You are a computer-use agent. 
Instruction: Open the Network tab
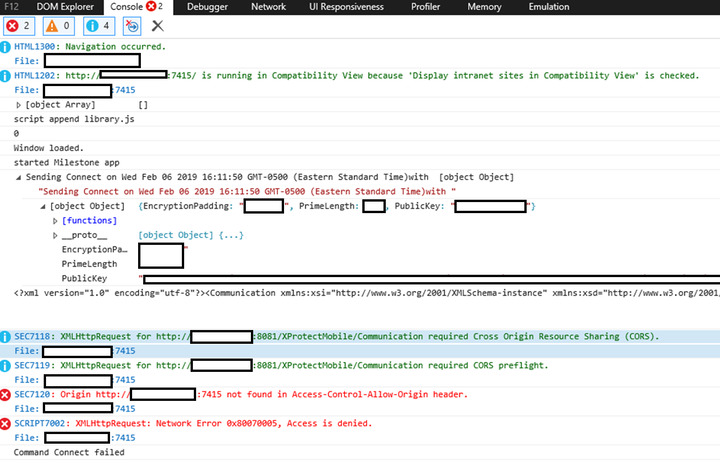(268, 7)
